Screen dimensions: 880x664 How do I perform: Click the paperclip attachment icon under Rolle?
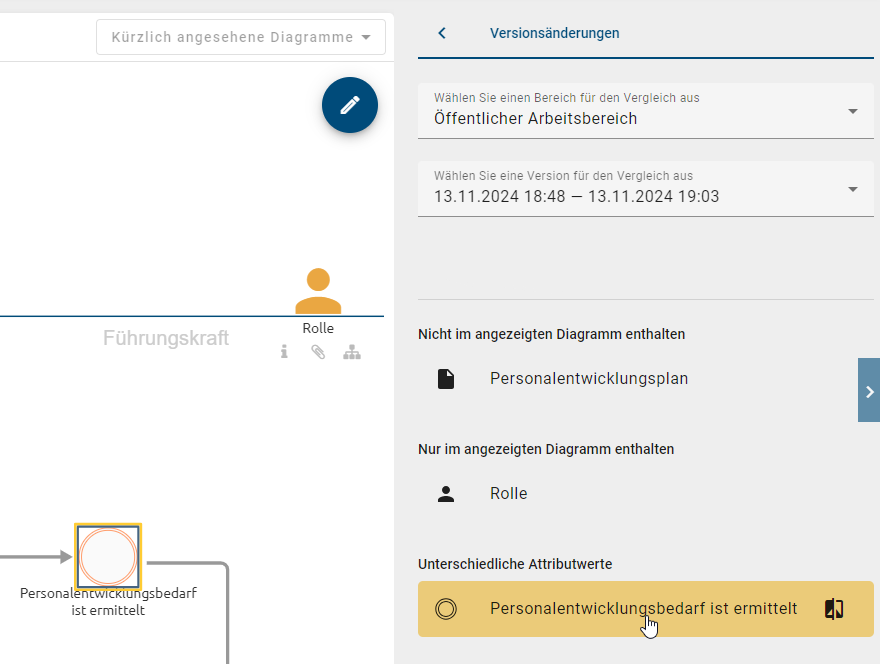[318, 351]
